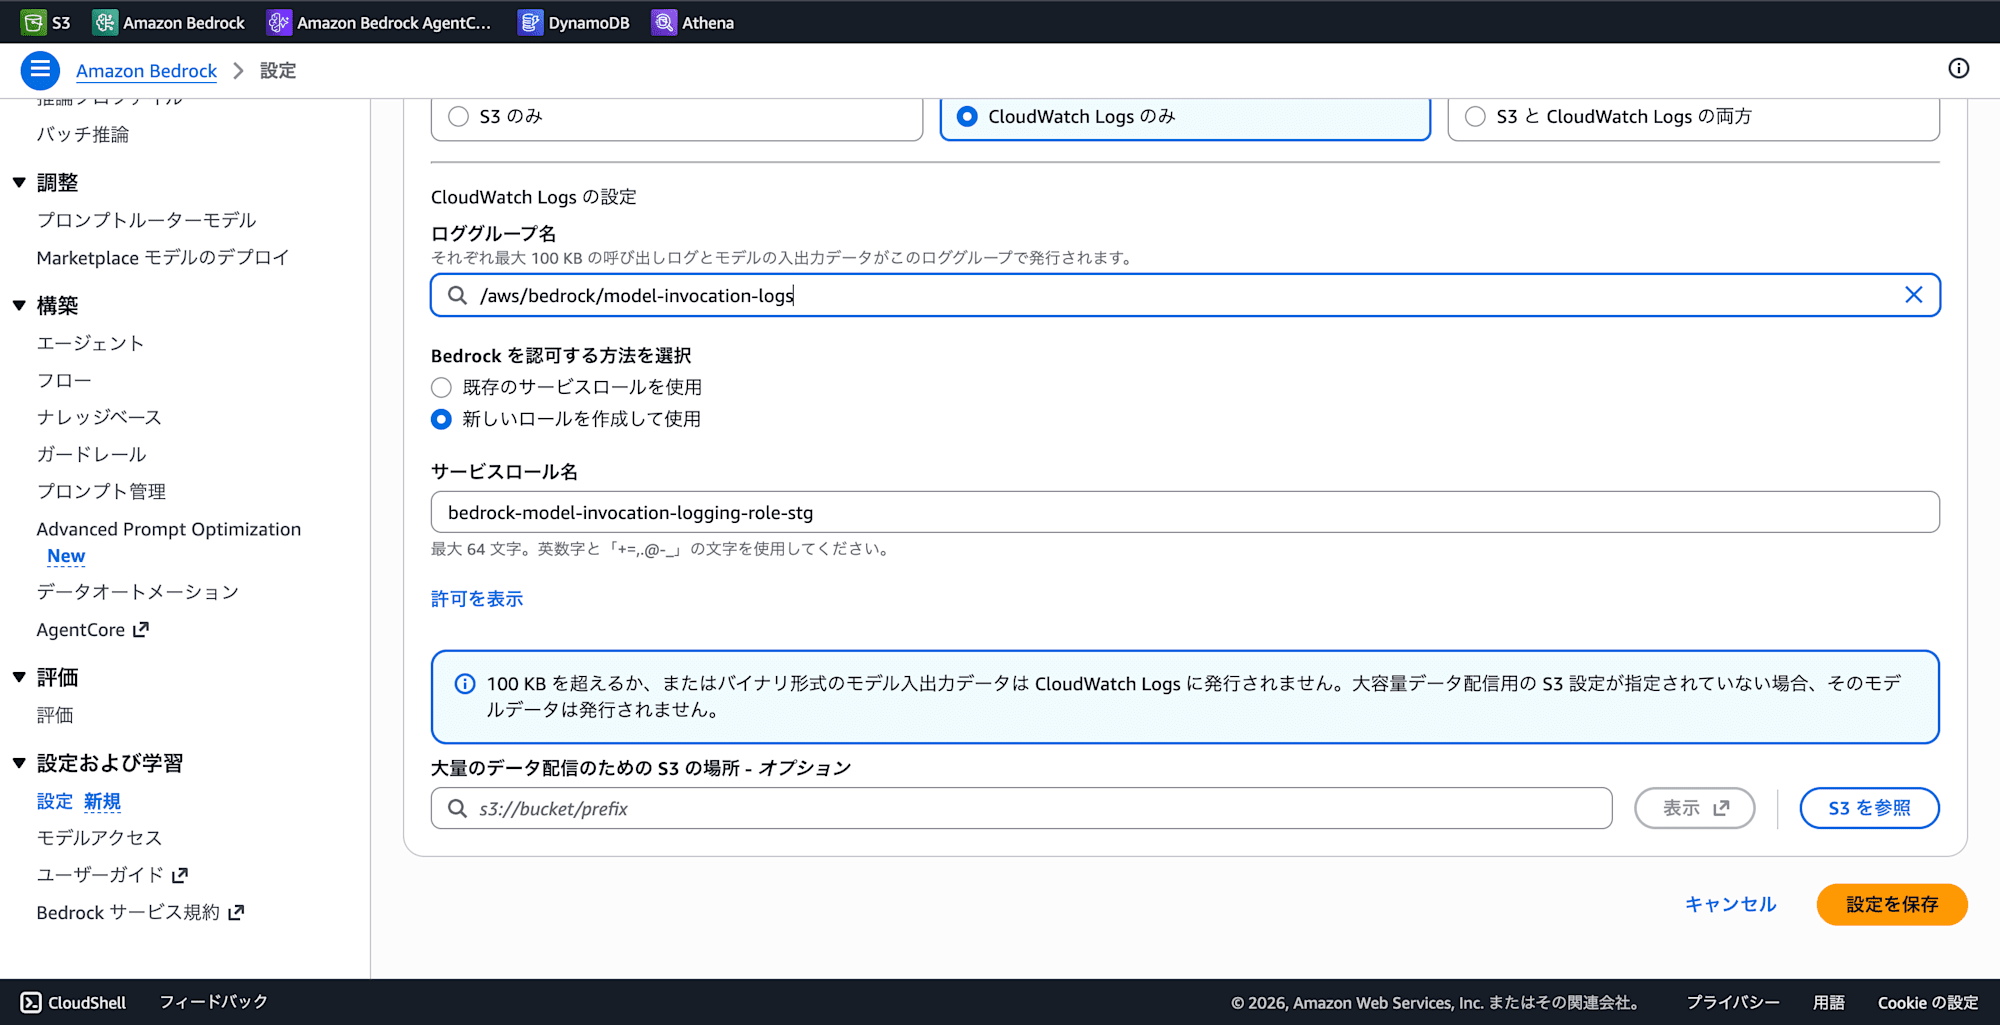
Task: Open Advanced Prompt Optimization in sidebar
Action: [169, 529]
